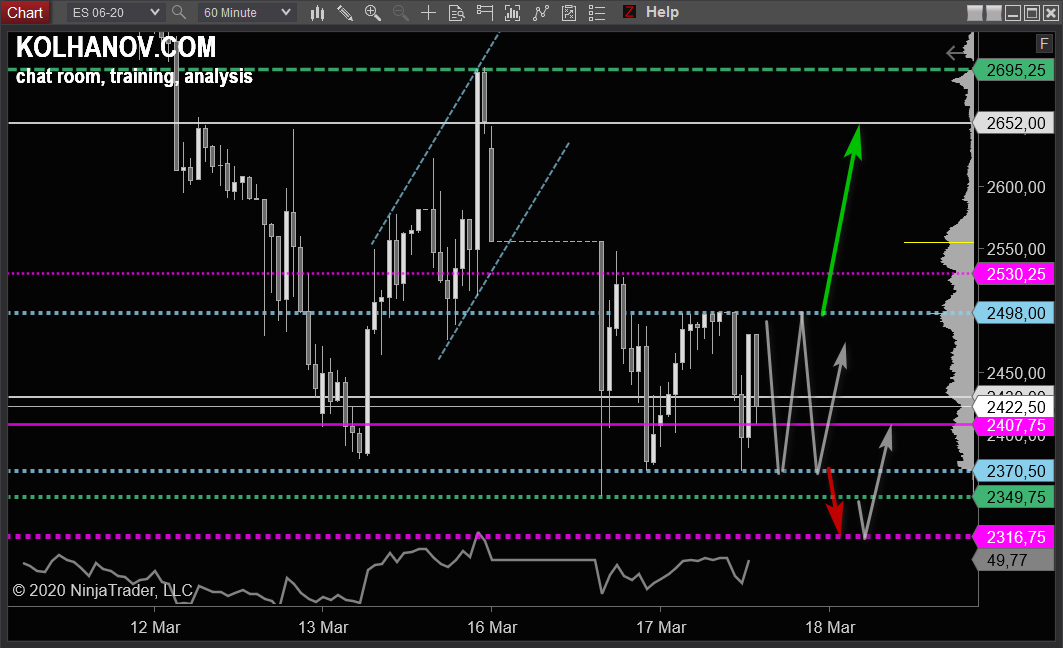The height and width of the screenshot is (648, 1063).
Task: Select the 2530,25 magenta price marker
Action: (x=1014, y=273)
